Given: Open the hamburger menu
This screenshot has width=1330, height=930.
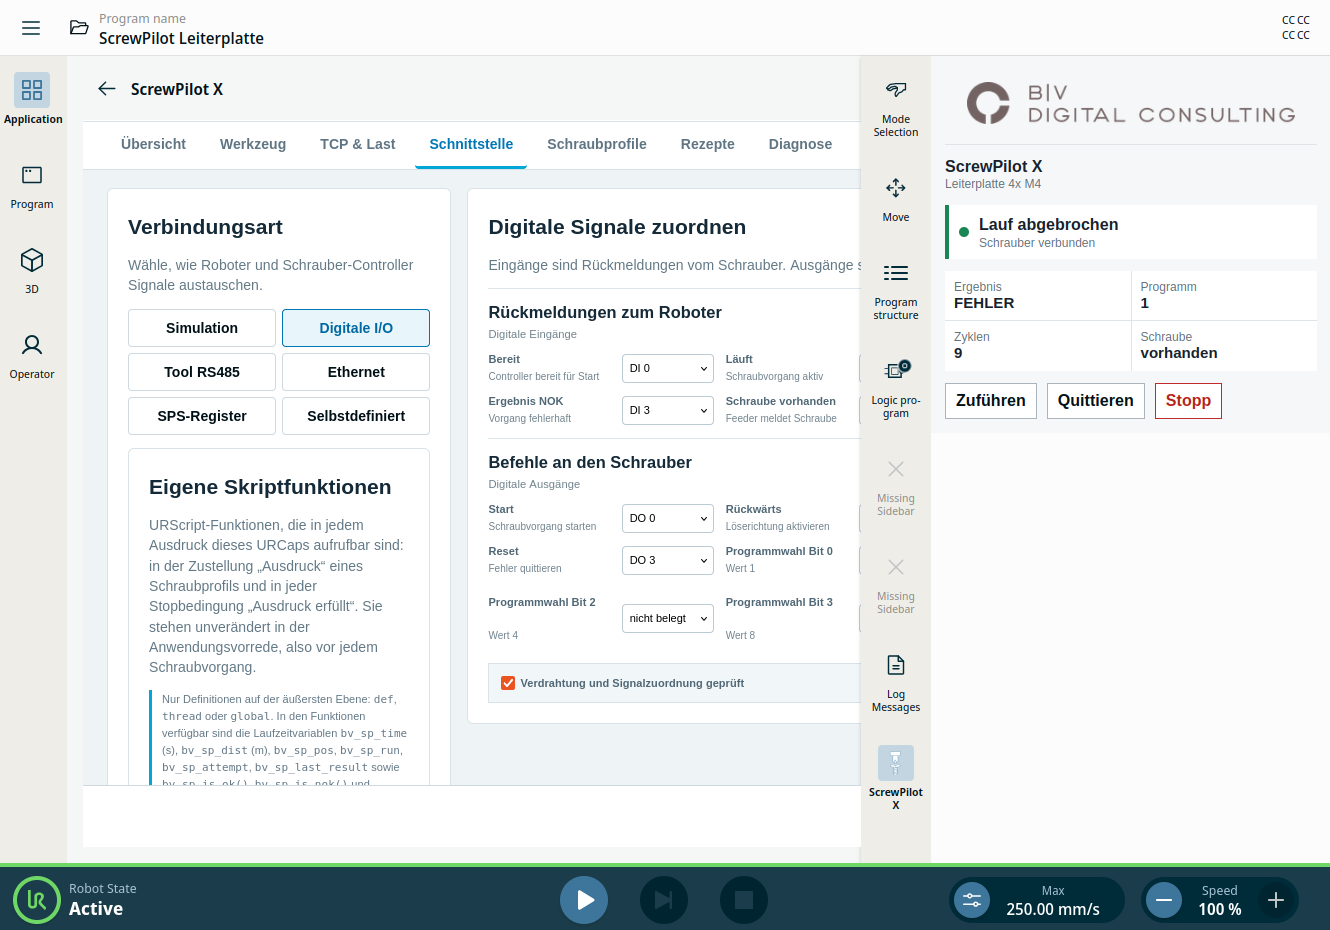Looking at the screenshot, I should tap(31, 28).
